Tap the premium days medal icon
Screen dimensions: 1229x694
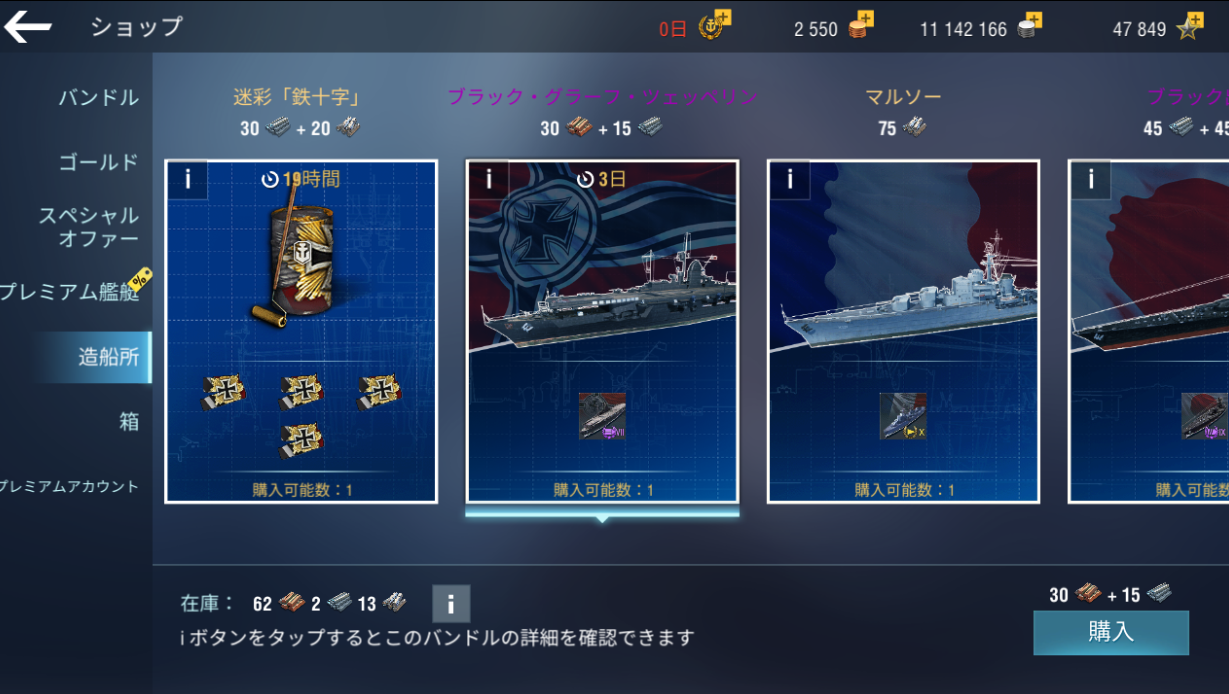715,26
